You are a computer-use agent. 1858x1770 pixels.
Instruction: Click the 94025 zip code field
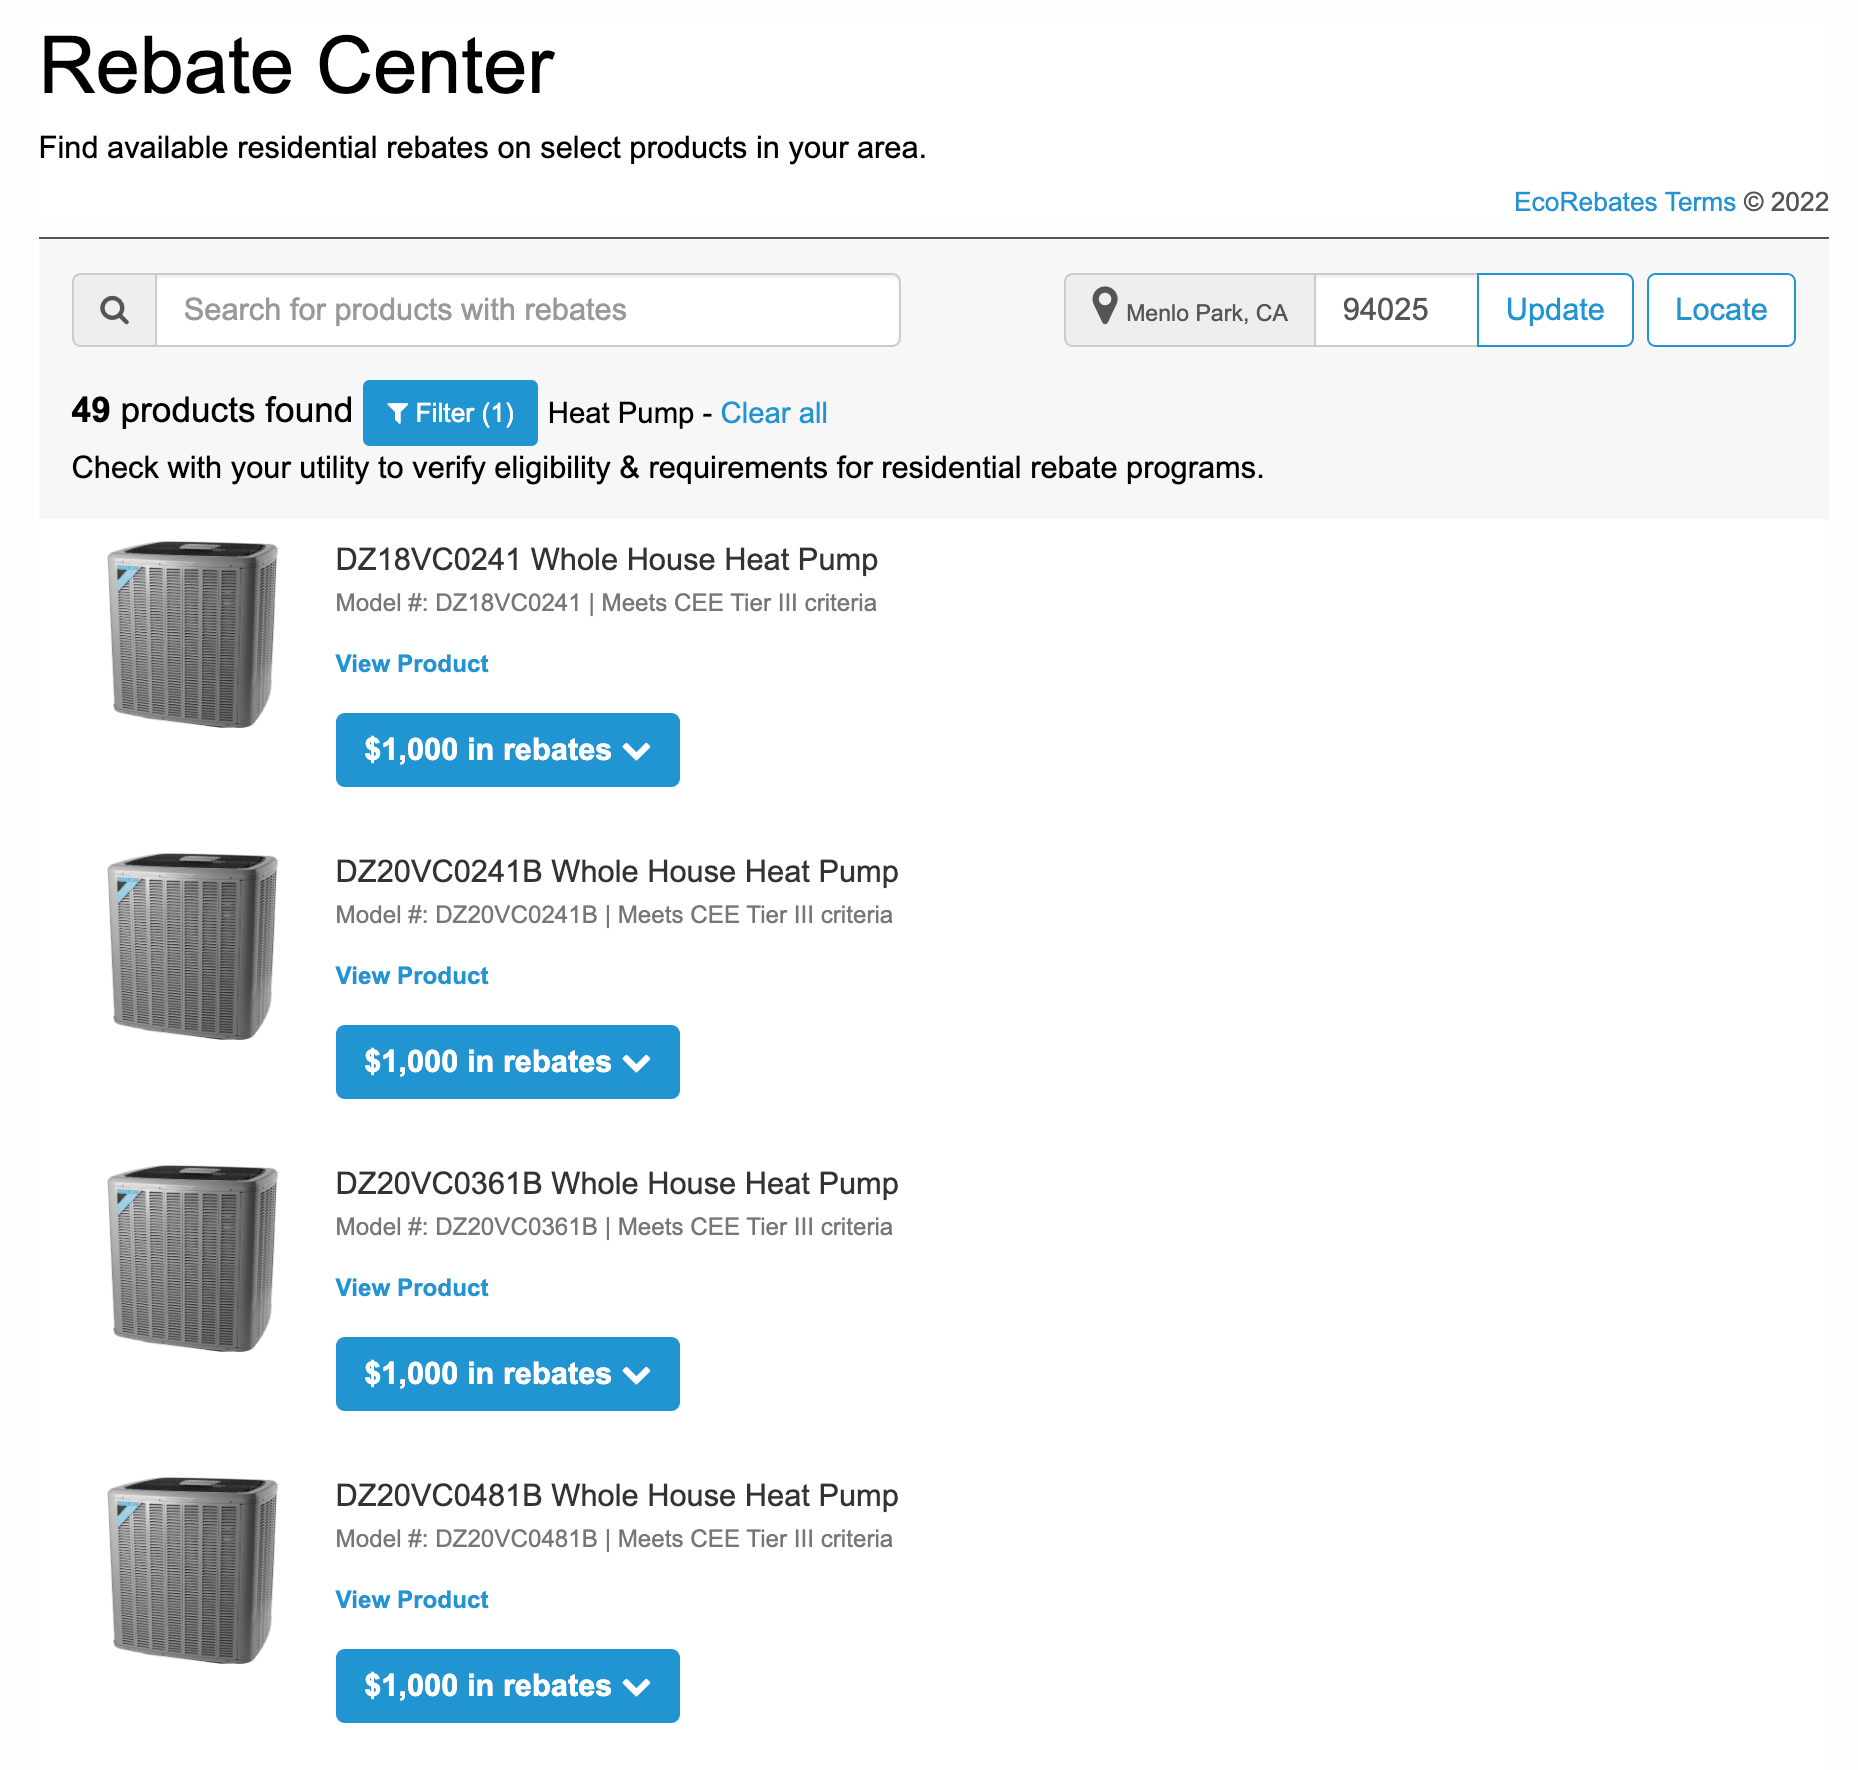(x=1394, y=310)
